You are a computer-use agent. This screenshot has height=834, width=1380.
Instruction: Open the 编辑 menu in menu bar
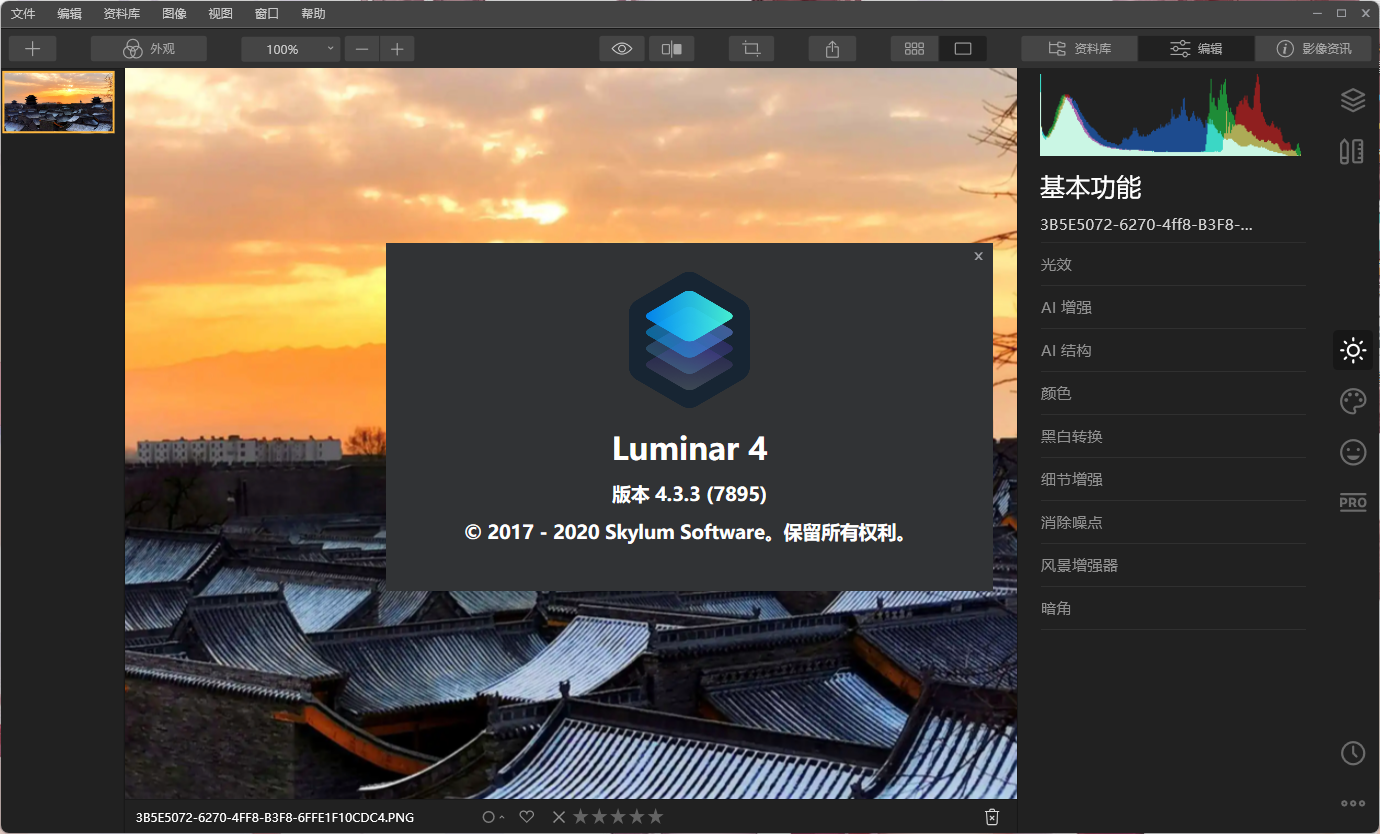70,14
